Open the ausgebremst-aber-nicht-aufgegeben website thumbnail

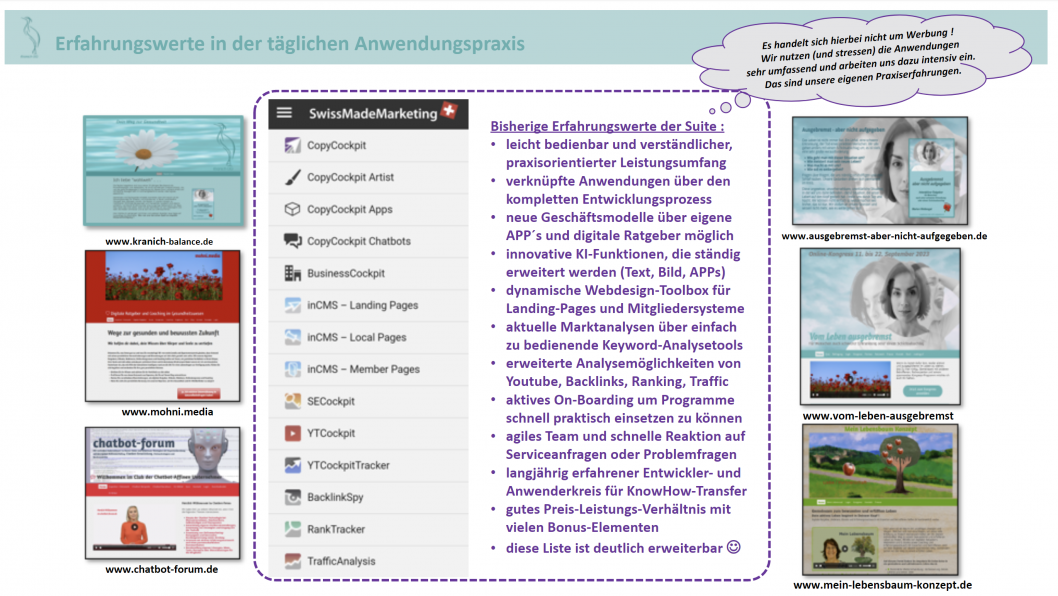[880, 171]
